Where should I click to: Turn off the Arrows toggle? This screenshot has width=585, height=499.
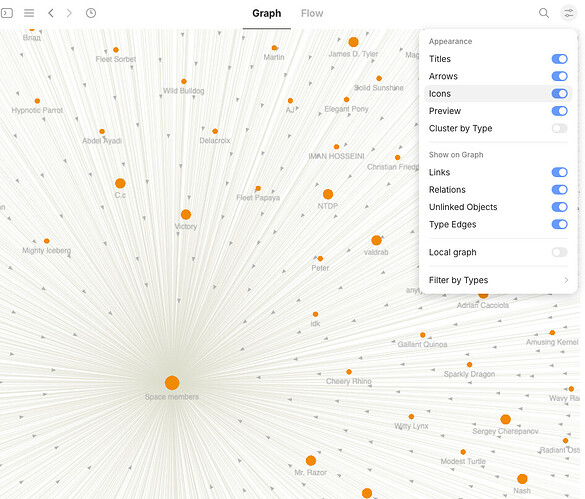click(x=559, y=76)
